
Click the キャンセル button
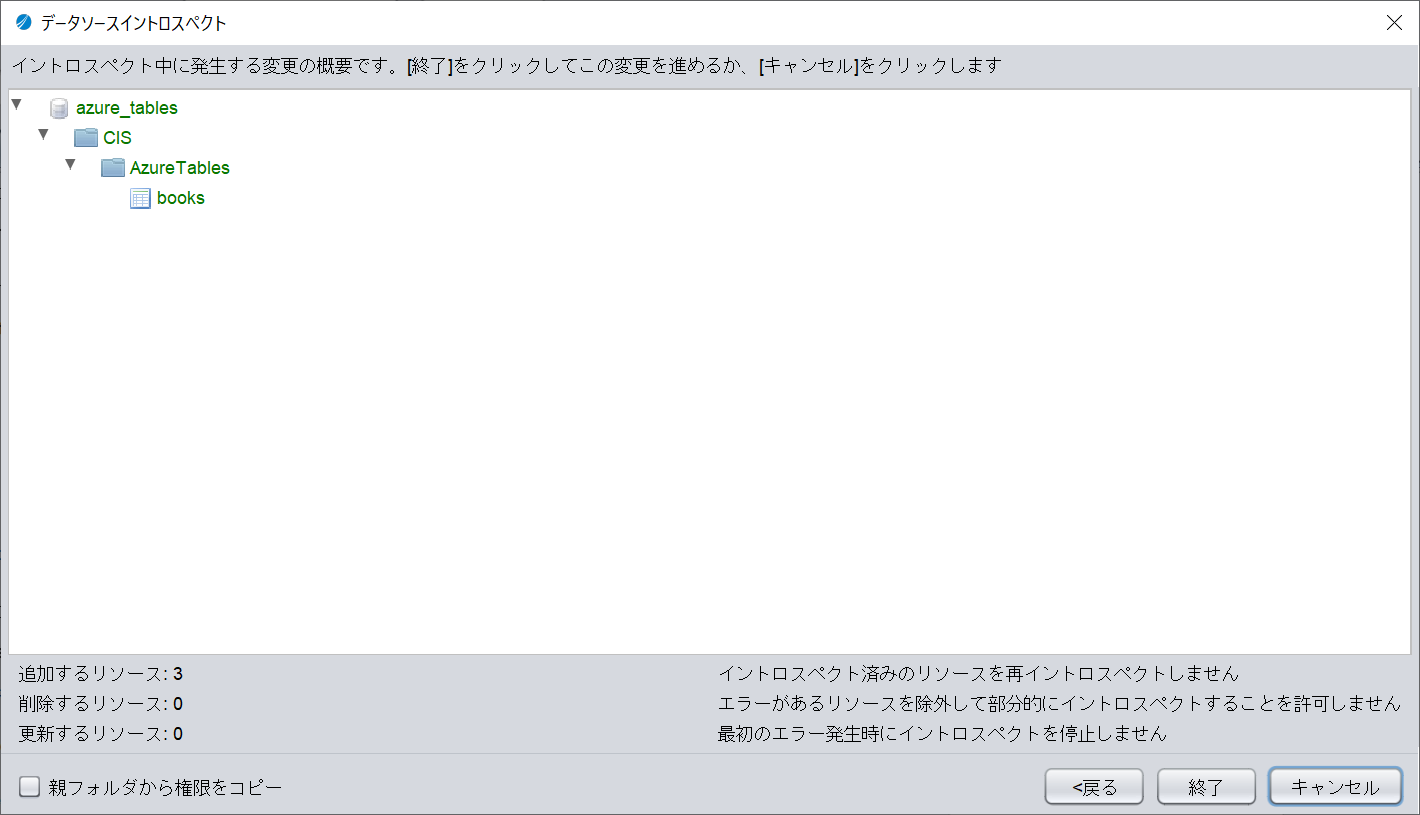click(x=1335, y=787)
